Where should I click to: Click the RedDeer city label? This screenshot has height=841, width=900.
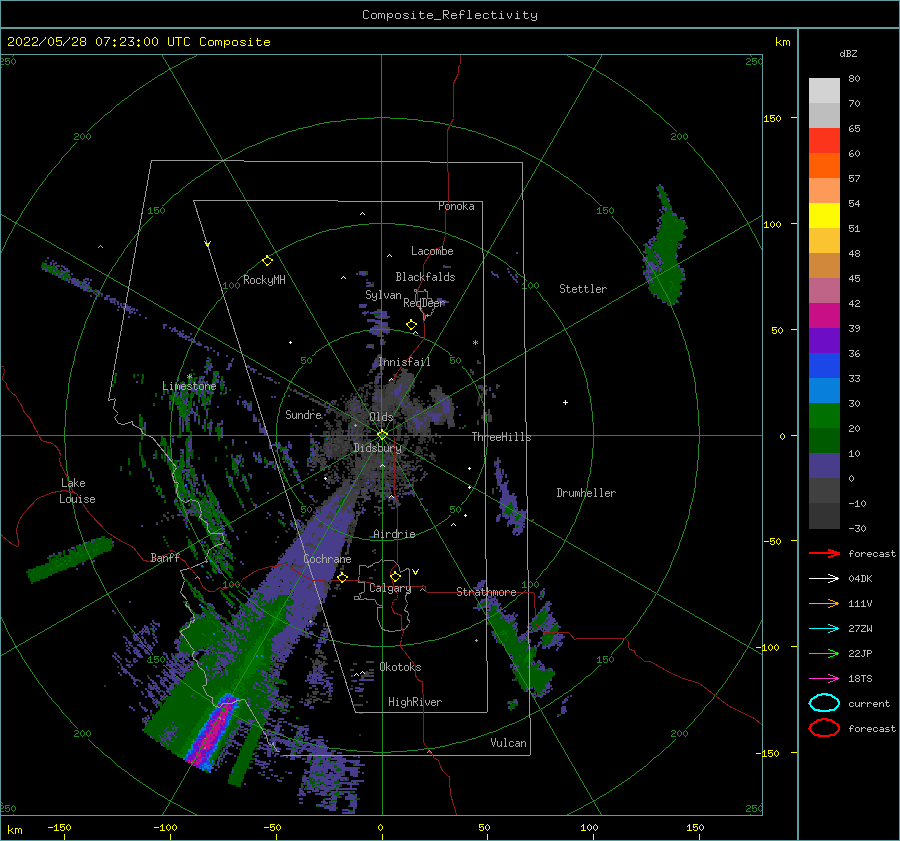(x=424, y=303)
